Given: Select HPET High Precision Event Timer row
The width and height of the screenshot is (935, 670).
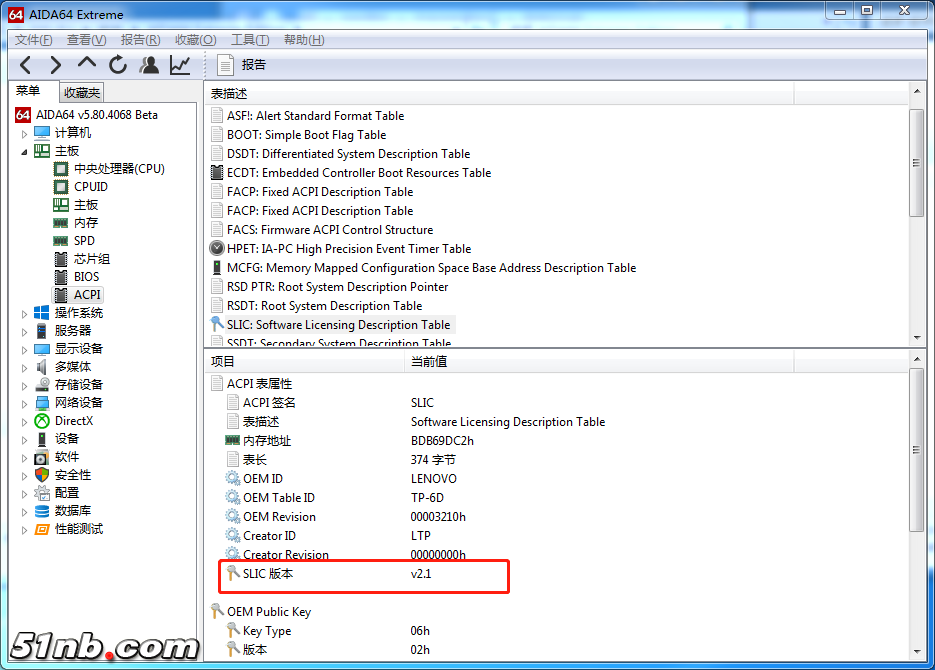Looking at the screenshot, I should click(348, 249).
